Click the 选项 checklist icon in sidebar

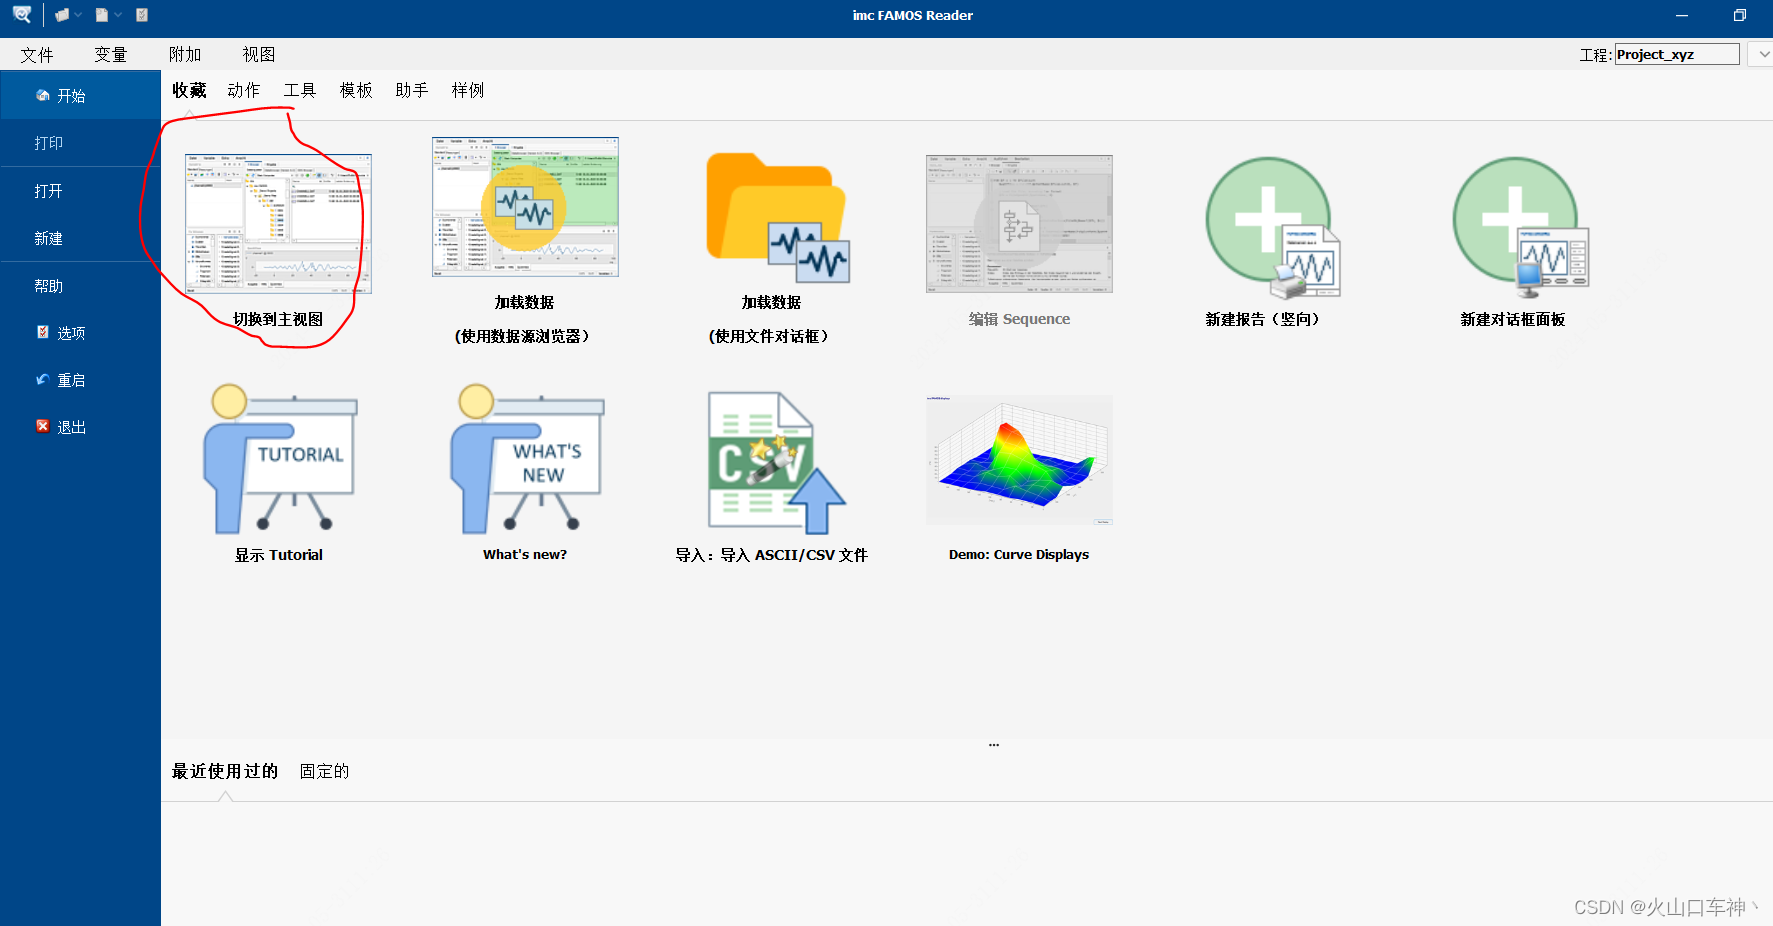coord(43,332)
